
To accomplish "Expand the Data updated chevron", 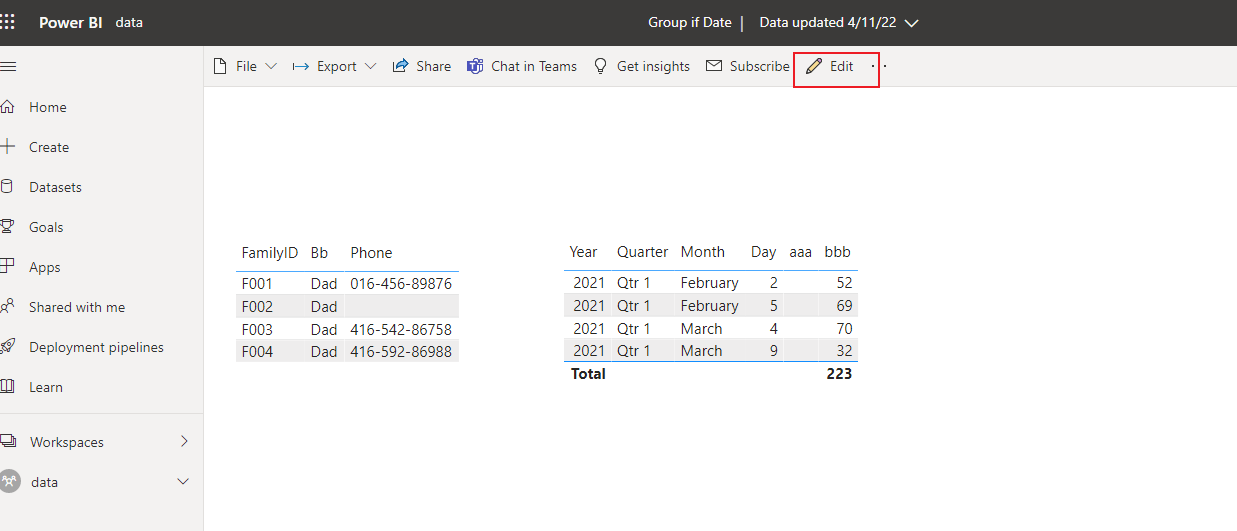I will tap(911, 23).
